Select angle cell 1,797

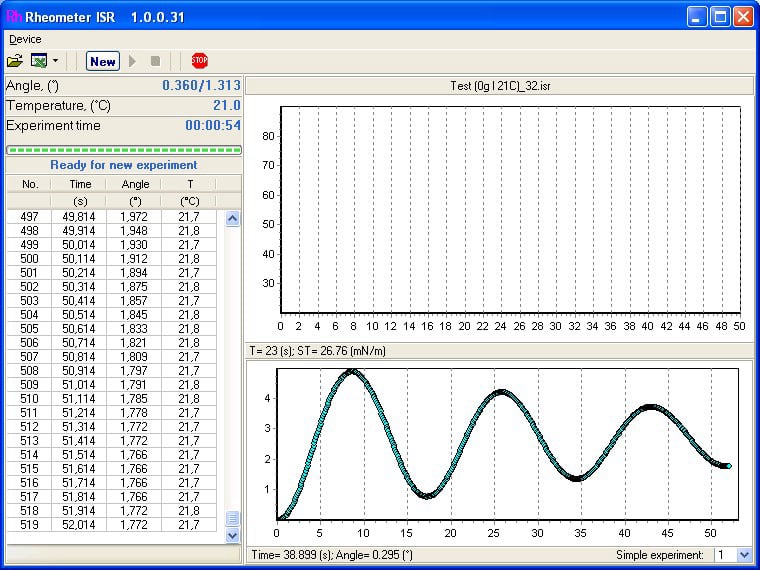(x=134, y=371)
